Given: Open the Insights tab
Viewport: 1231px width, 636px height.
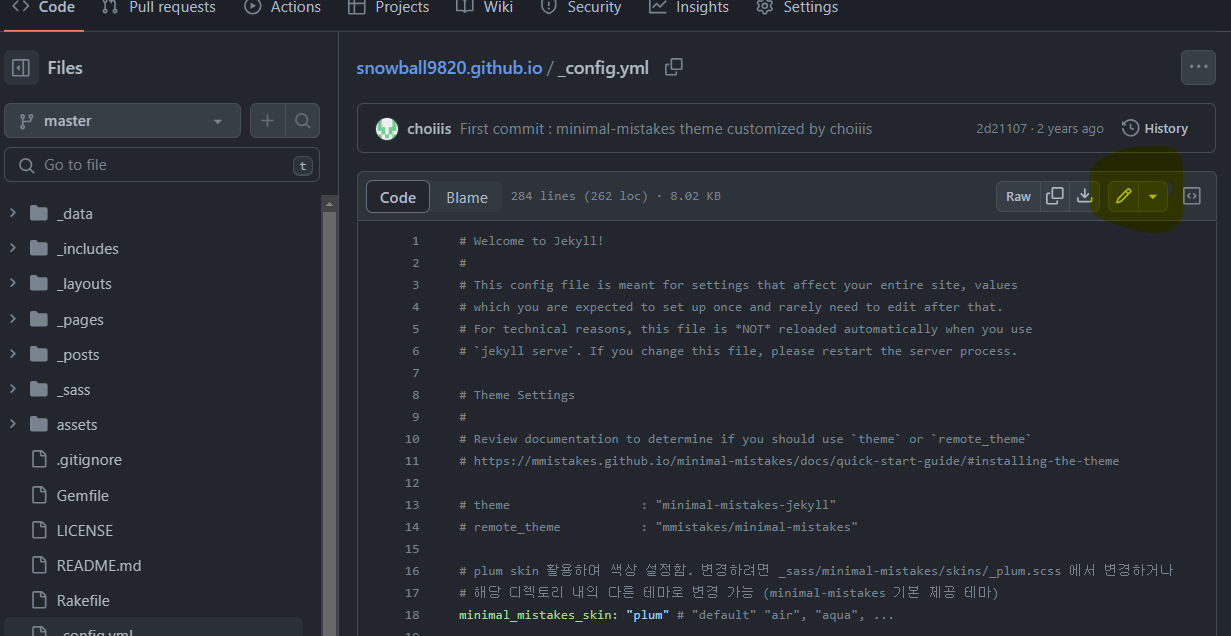Looking at the screenshot, I should click(x=689, y=7).
